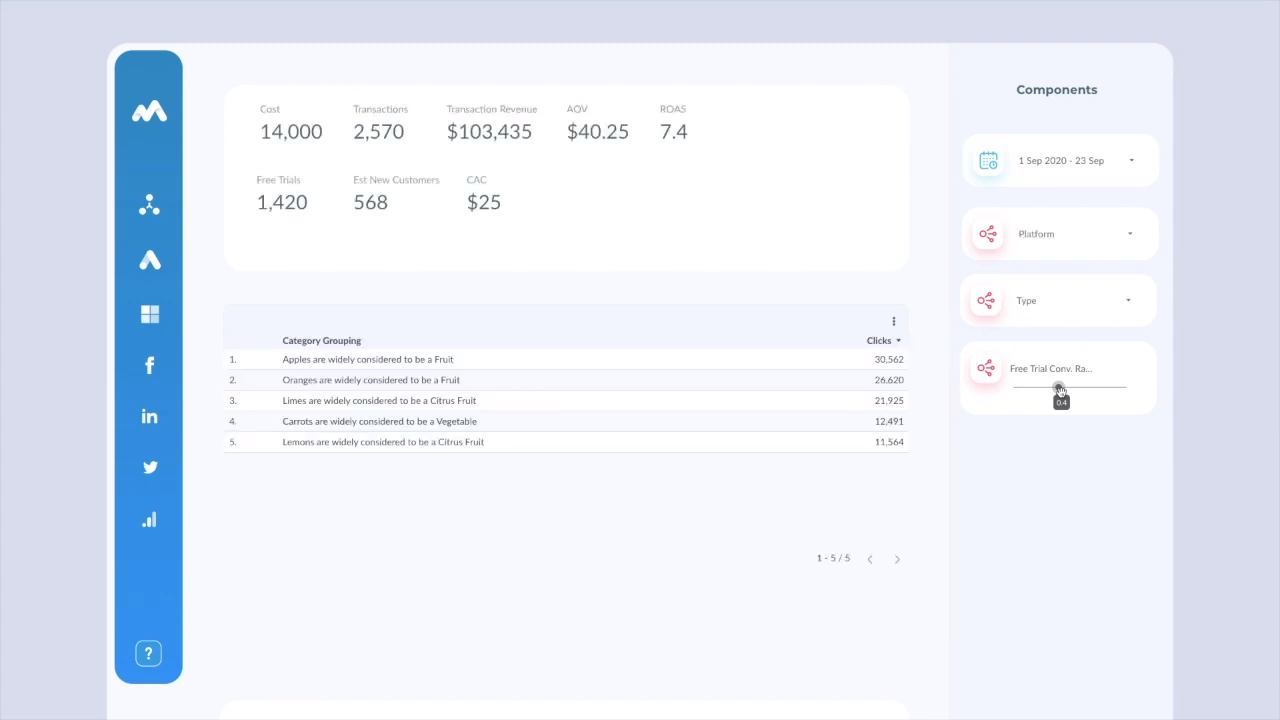Click the logo icon atop the sidebar
Screen dimensions: 1280x720
coord(149,112)
